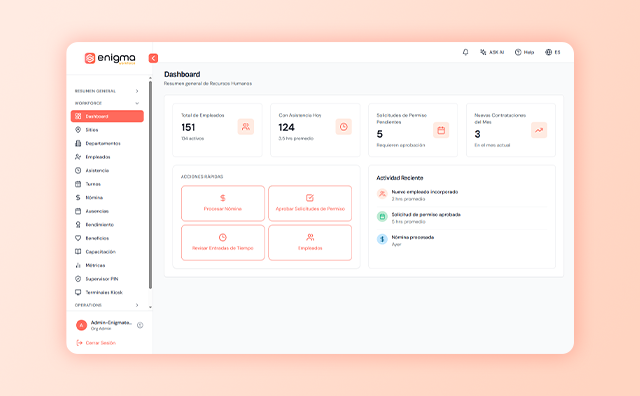
Task: Click the Métricas chart icon
Action: (x=78, y=265)
